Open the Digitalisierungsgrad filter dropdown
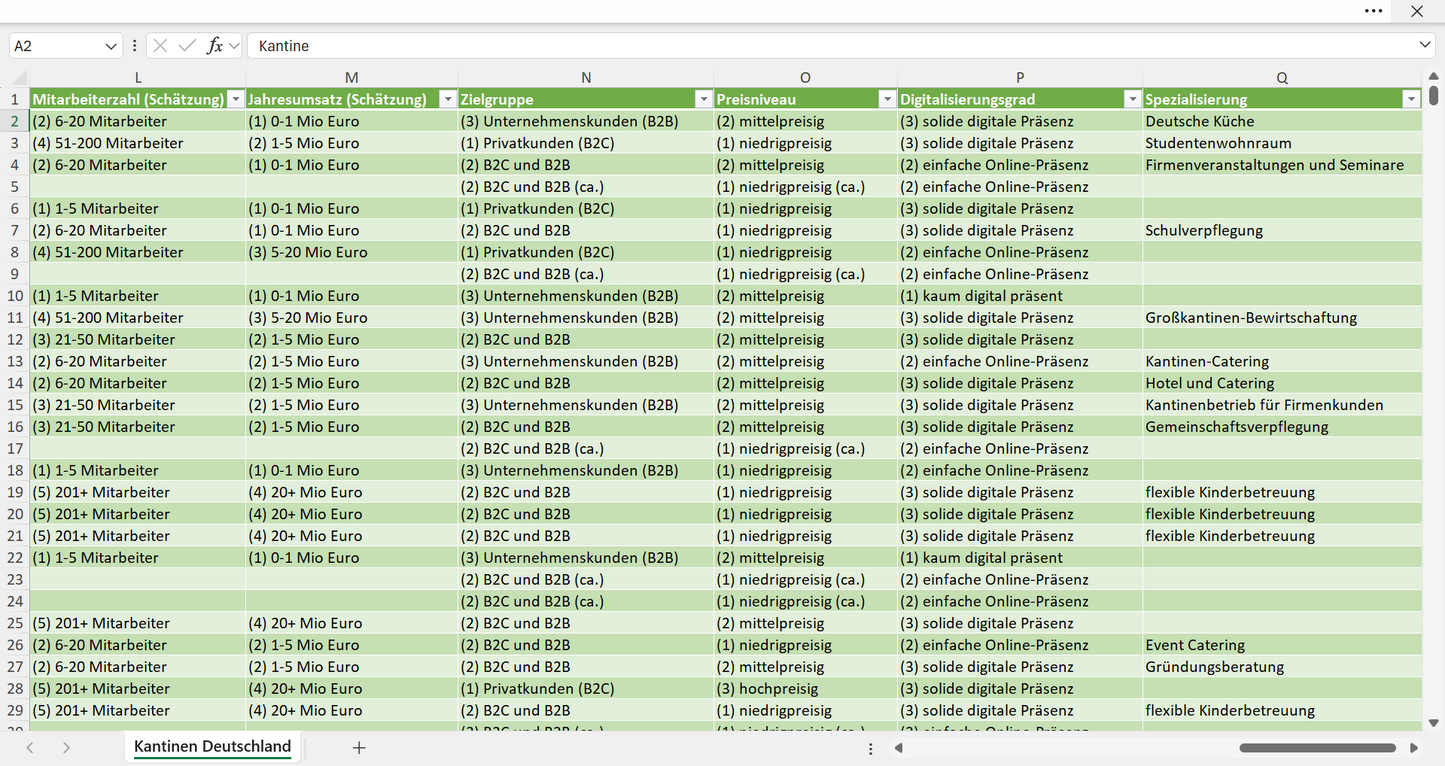Viewport: 1445px width, 766px height. (1132, 99)
